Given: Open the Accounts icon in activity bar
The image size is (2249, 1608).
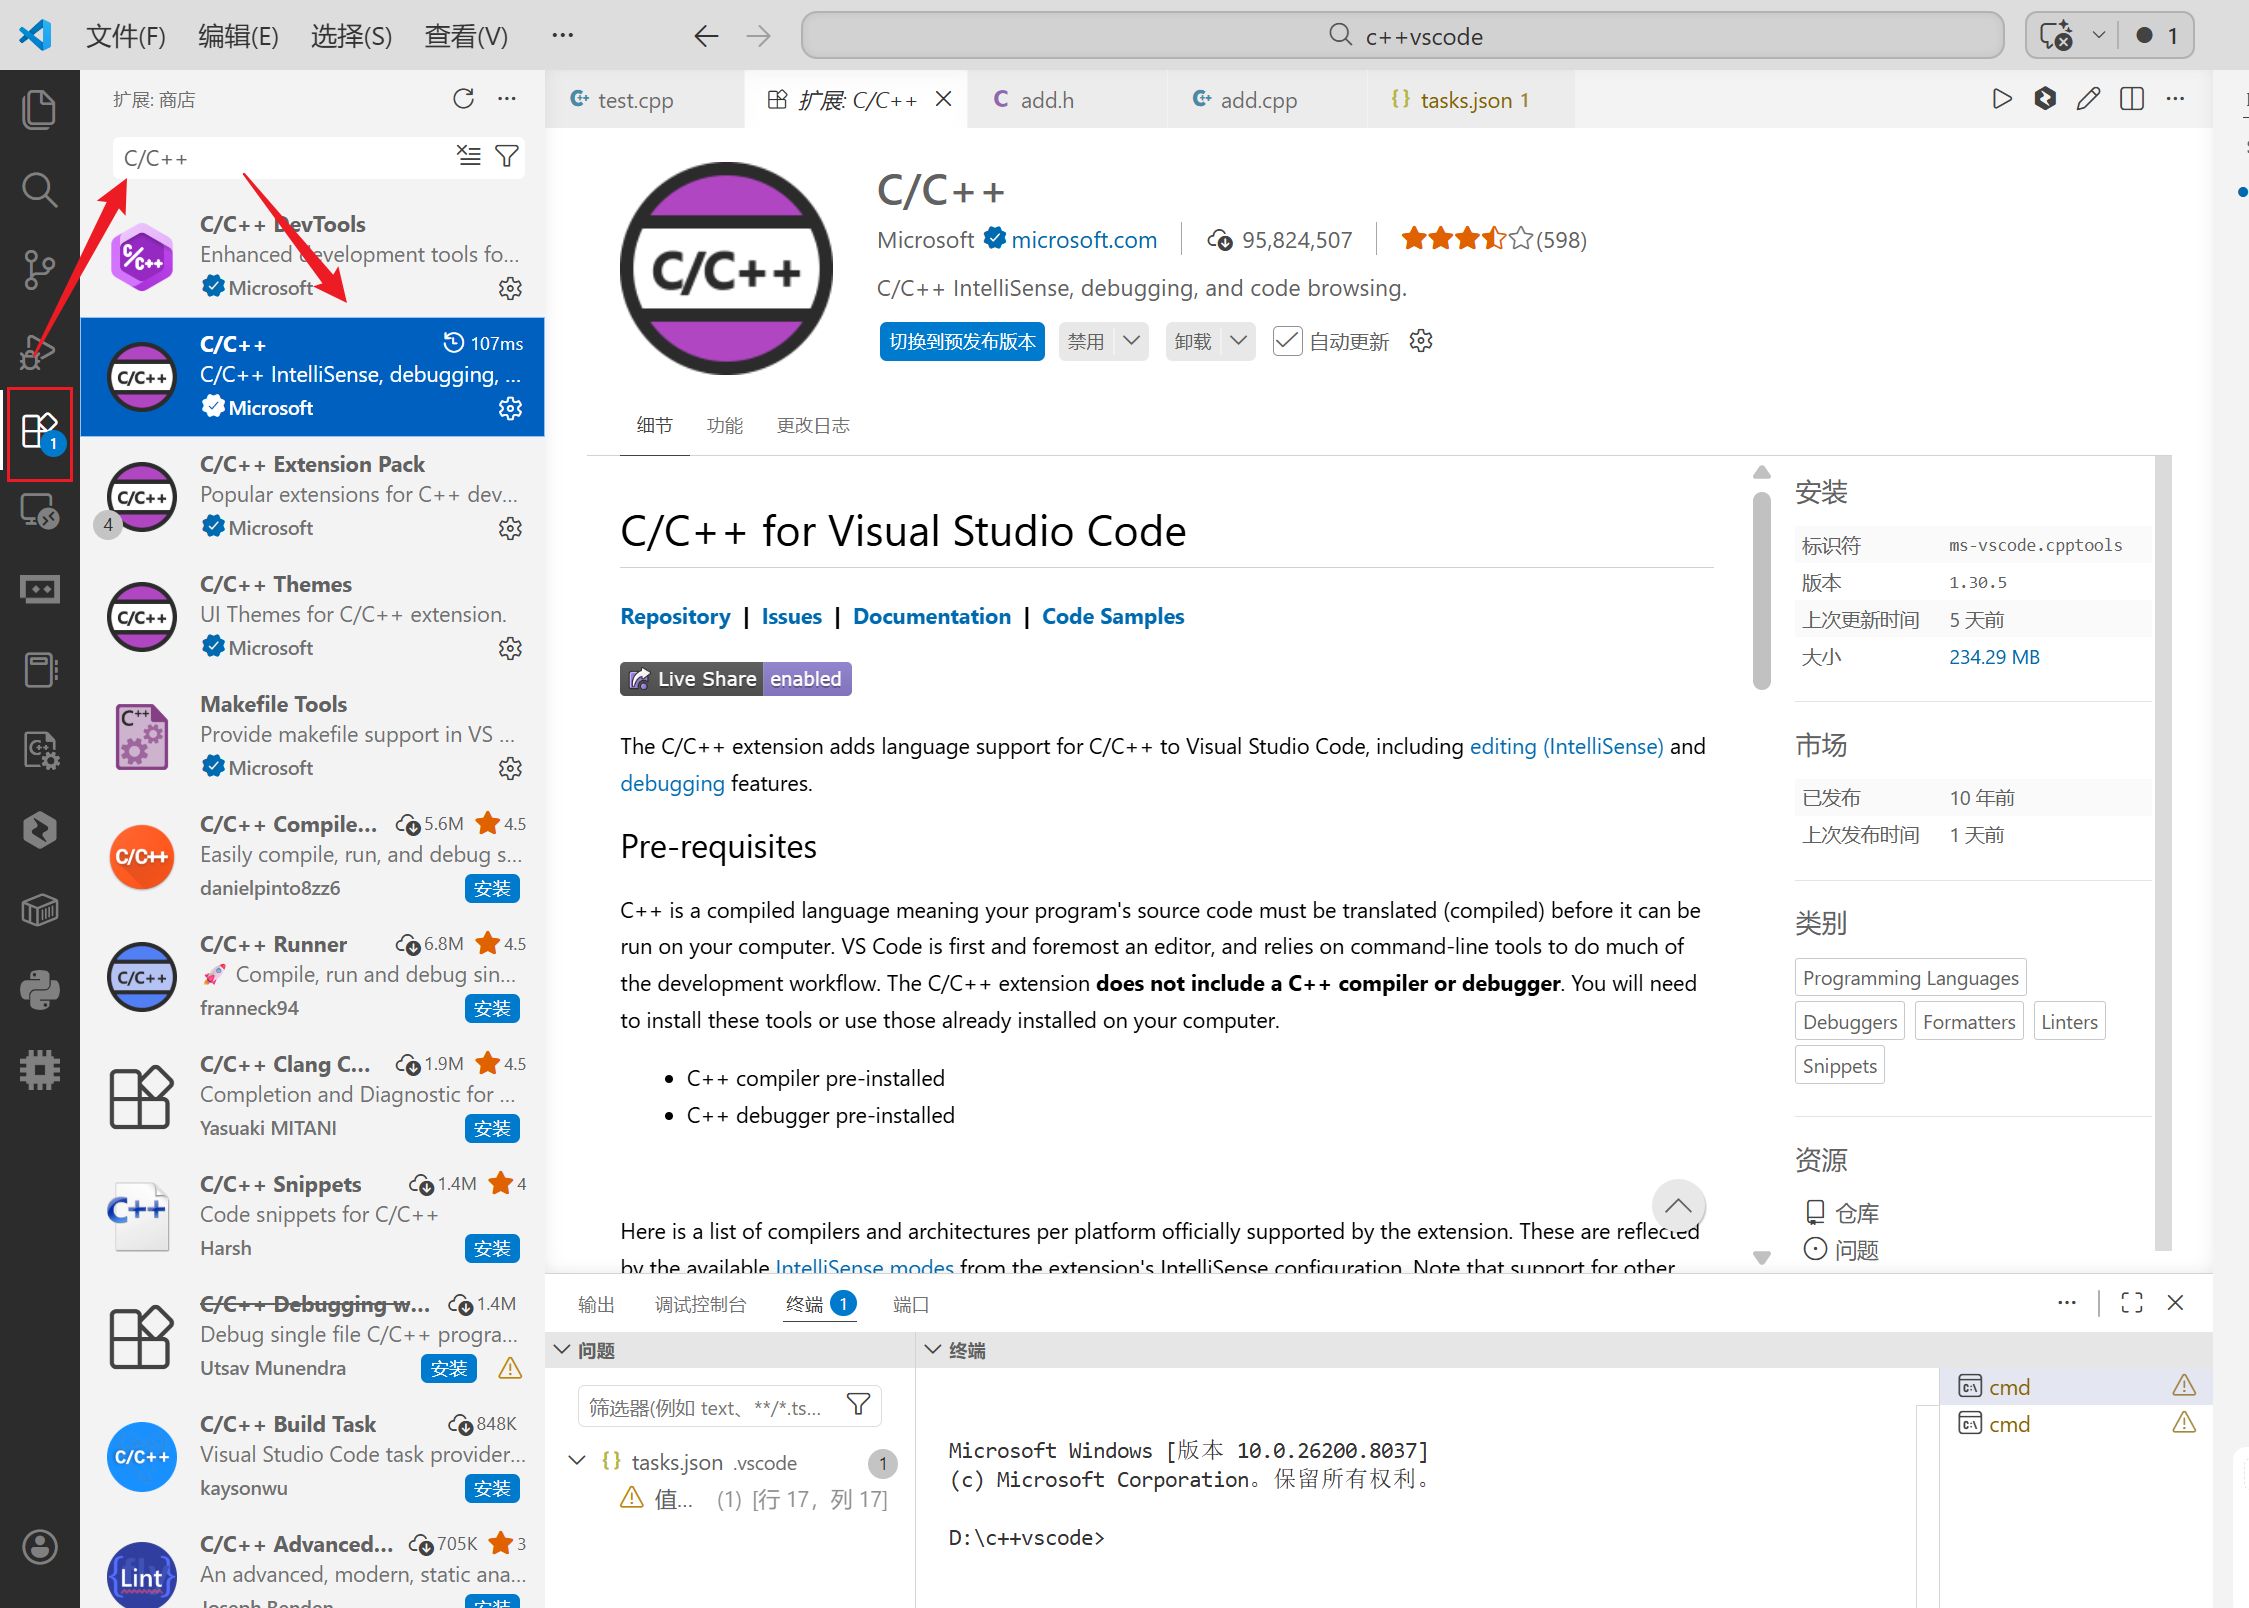Looking at the screenshot, I should (x=39, y=1547).
